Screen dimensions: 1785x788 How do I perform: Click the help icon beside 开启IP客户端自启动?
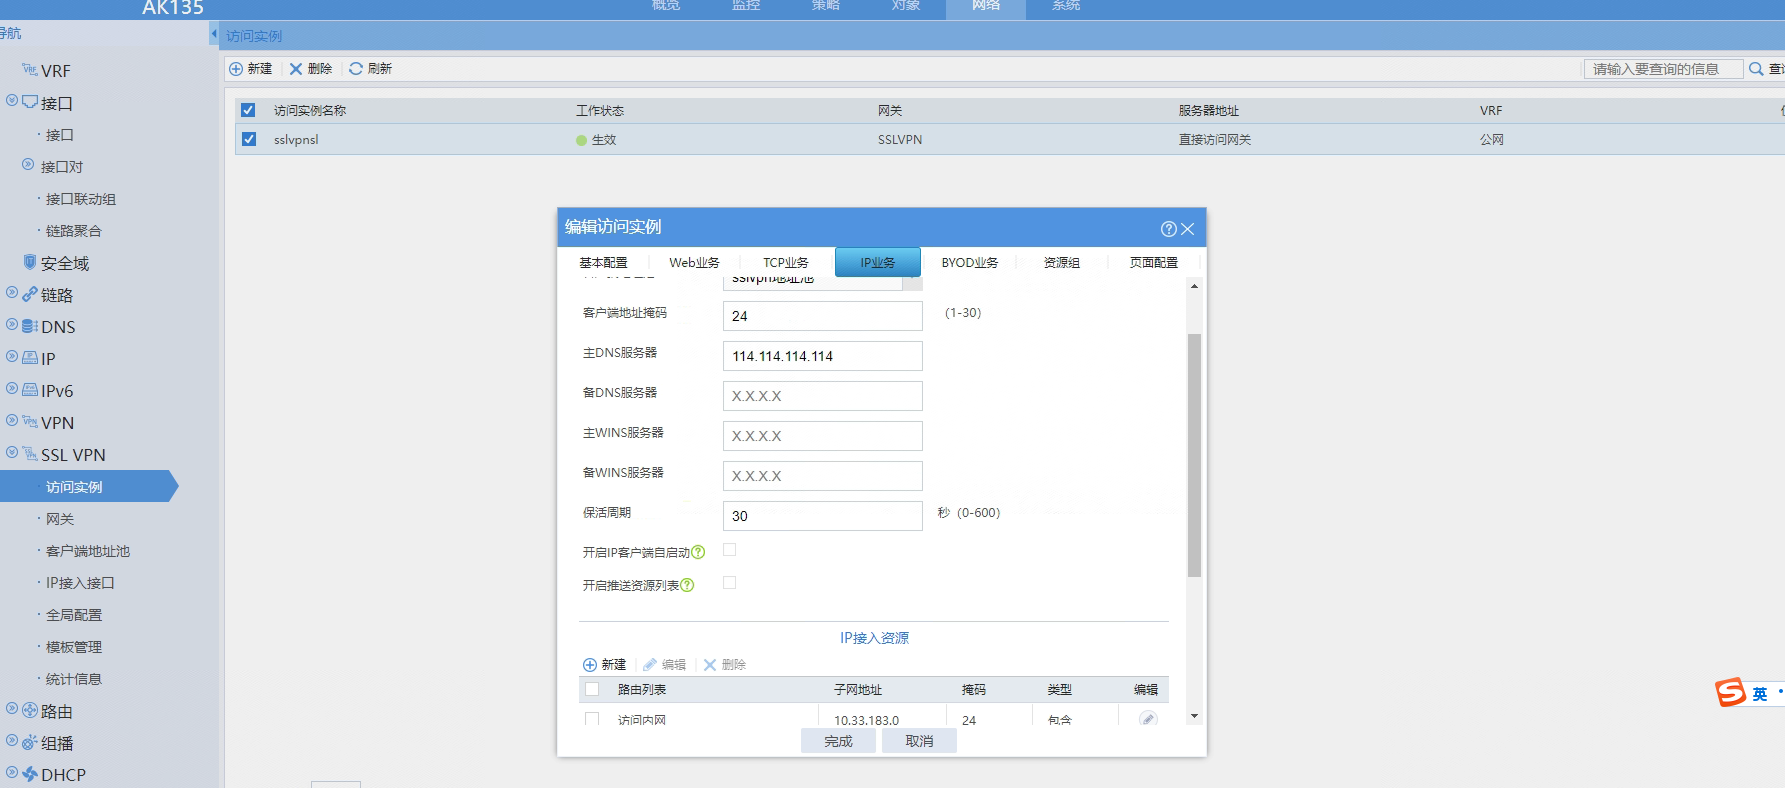698,552
